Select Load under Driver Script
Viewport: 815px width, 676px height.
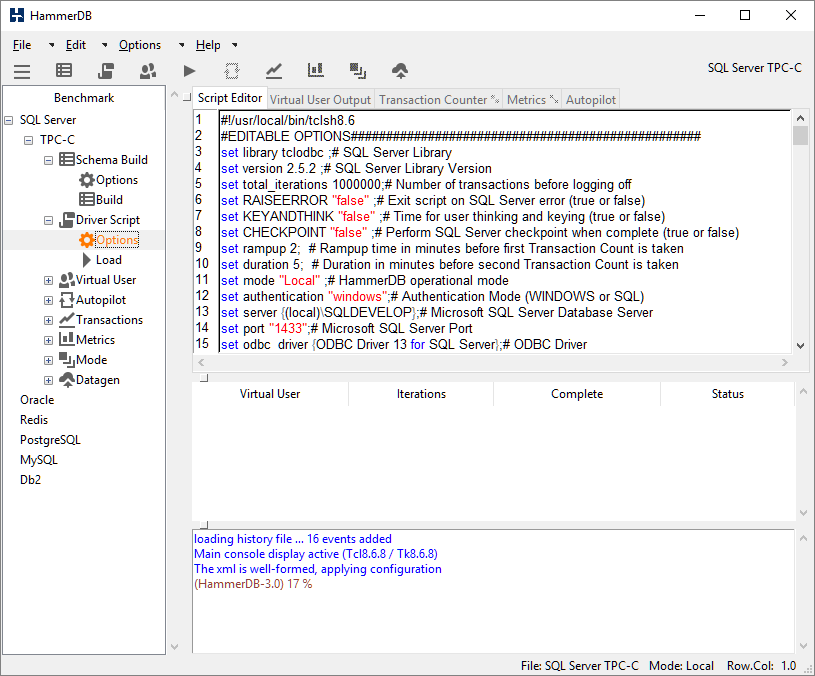109,260
